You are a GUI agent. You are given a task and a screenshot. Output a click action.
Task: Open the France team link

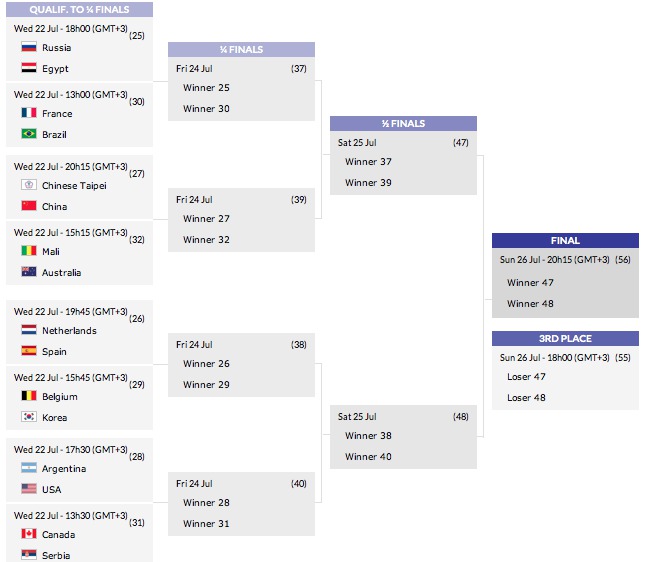coord(57,113)
